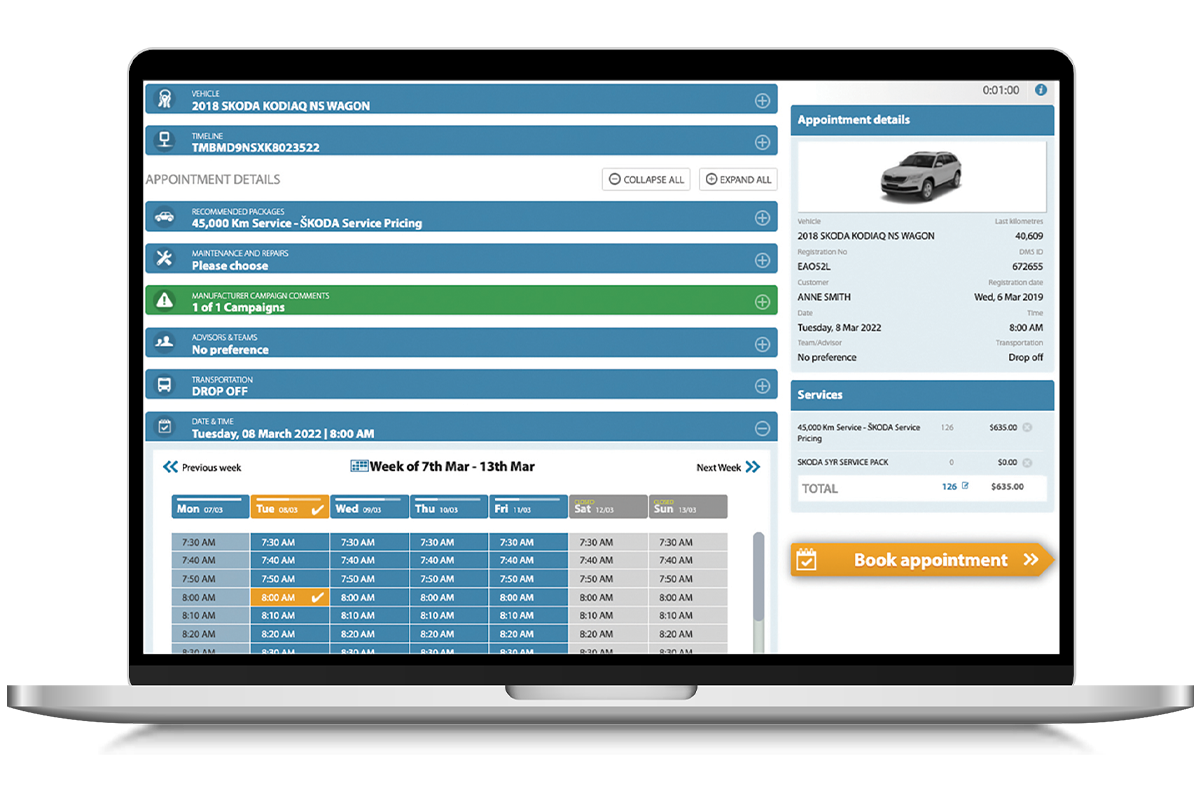Click the wrench icon on Maintenance and Repairs
The height and width of the screenshot is (800, 1200).
(165, 259)
